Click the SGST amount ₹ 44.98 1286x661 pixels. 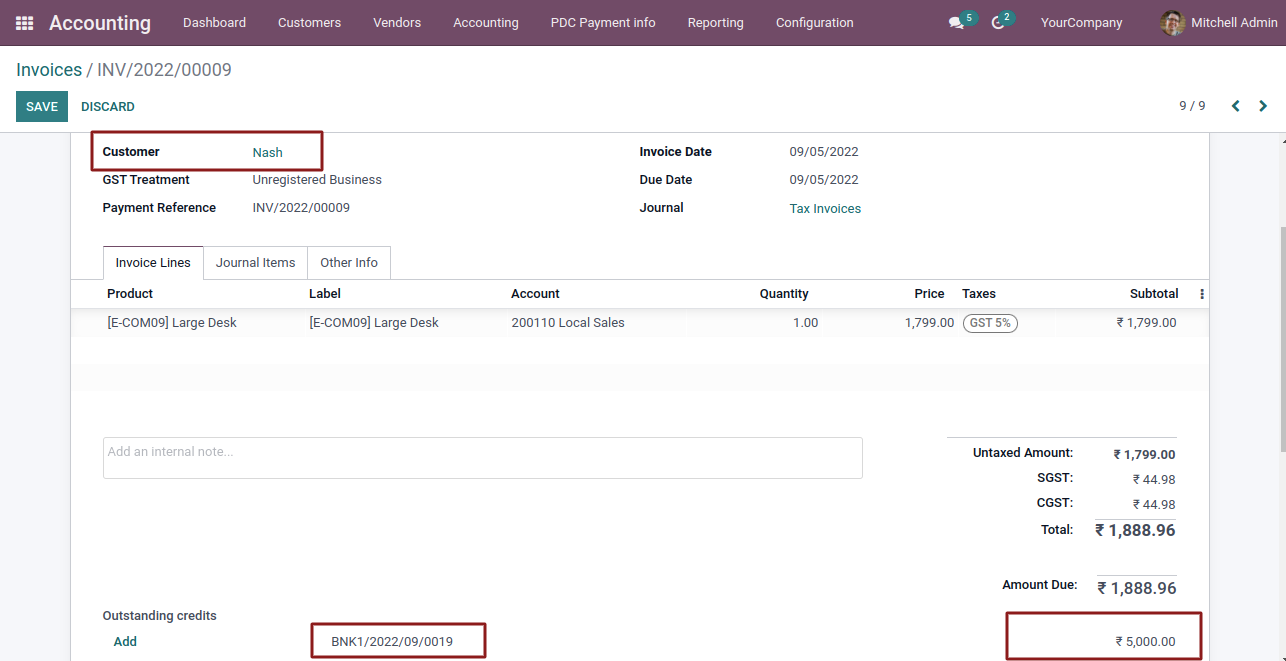point(1154,480)
